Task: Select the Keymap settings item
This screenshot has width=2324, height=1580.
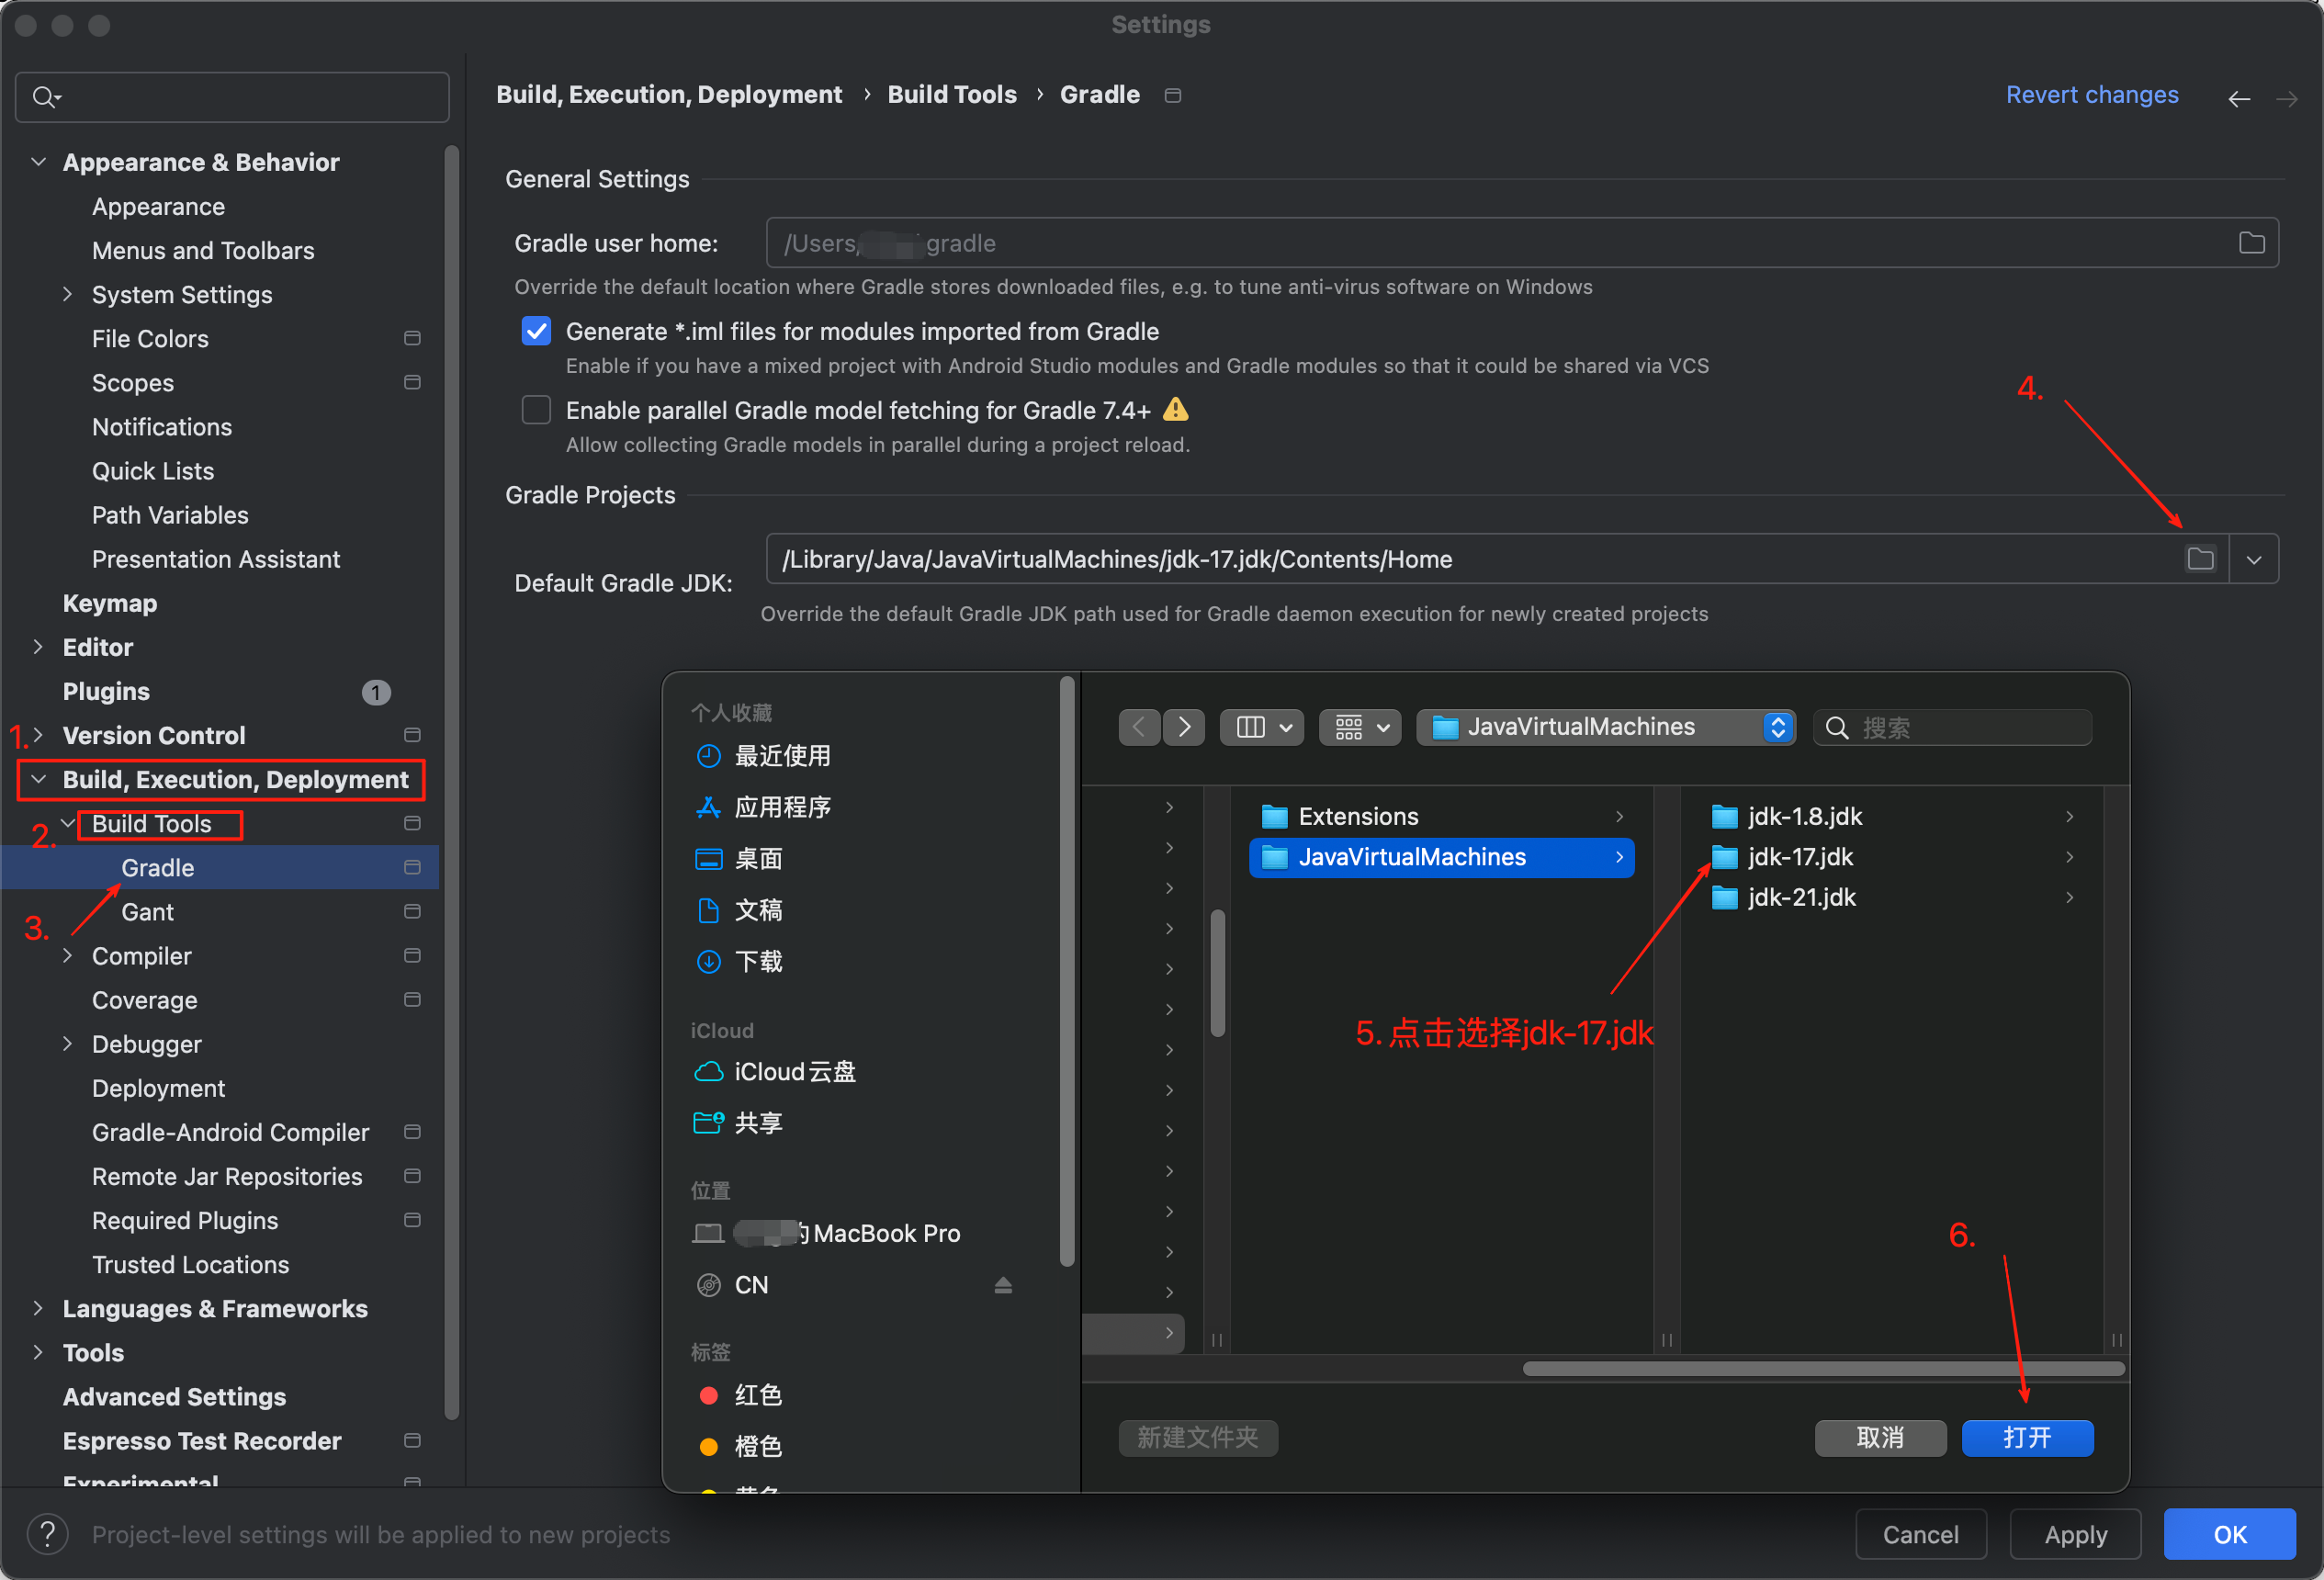Action: 109,603
